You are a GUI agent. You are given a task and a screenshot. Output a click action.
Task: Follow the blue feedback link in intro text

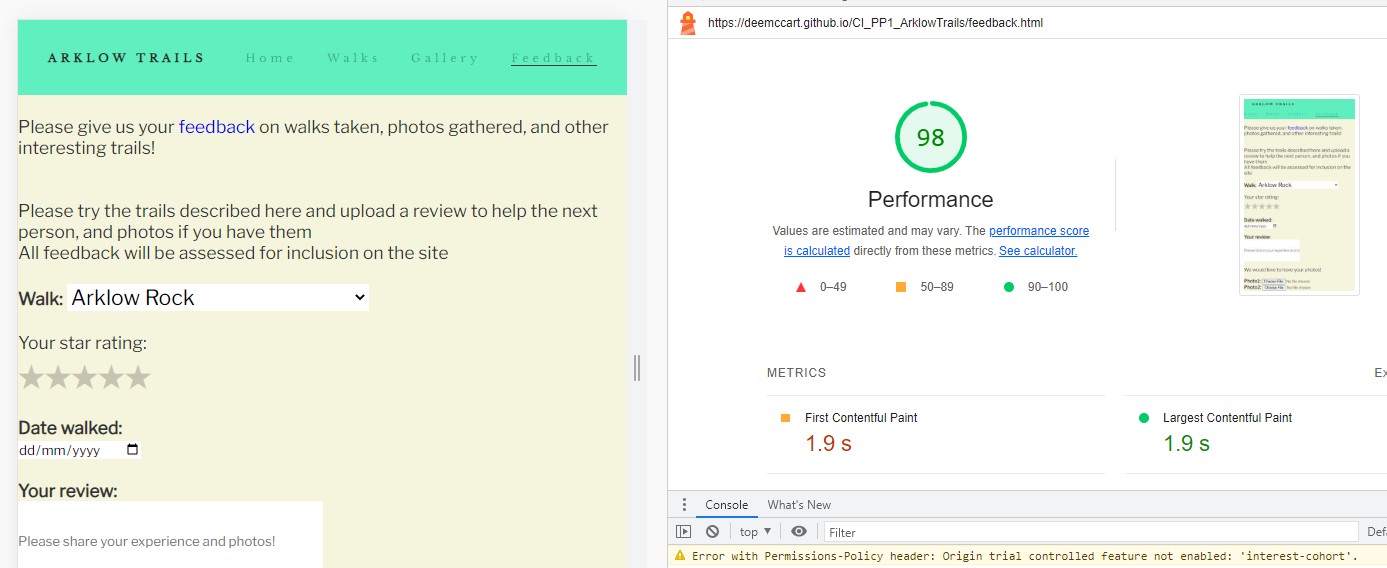pyautogui.click(x=216, y=127)
